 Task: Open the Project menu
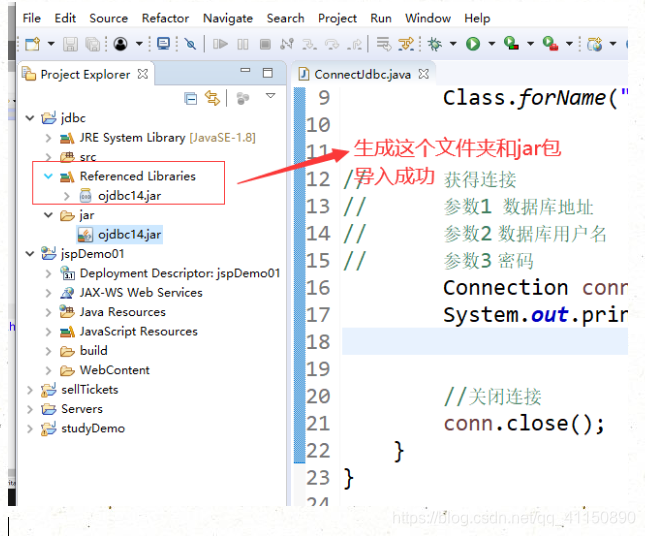tap(337, 18)
